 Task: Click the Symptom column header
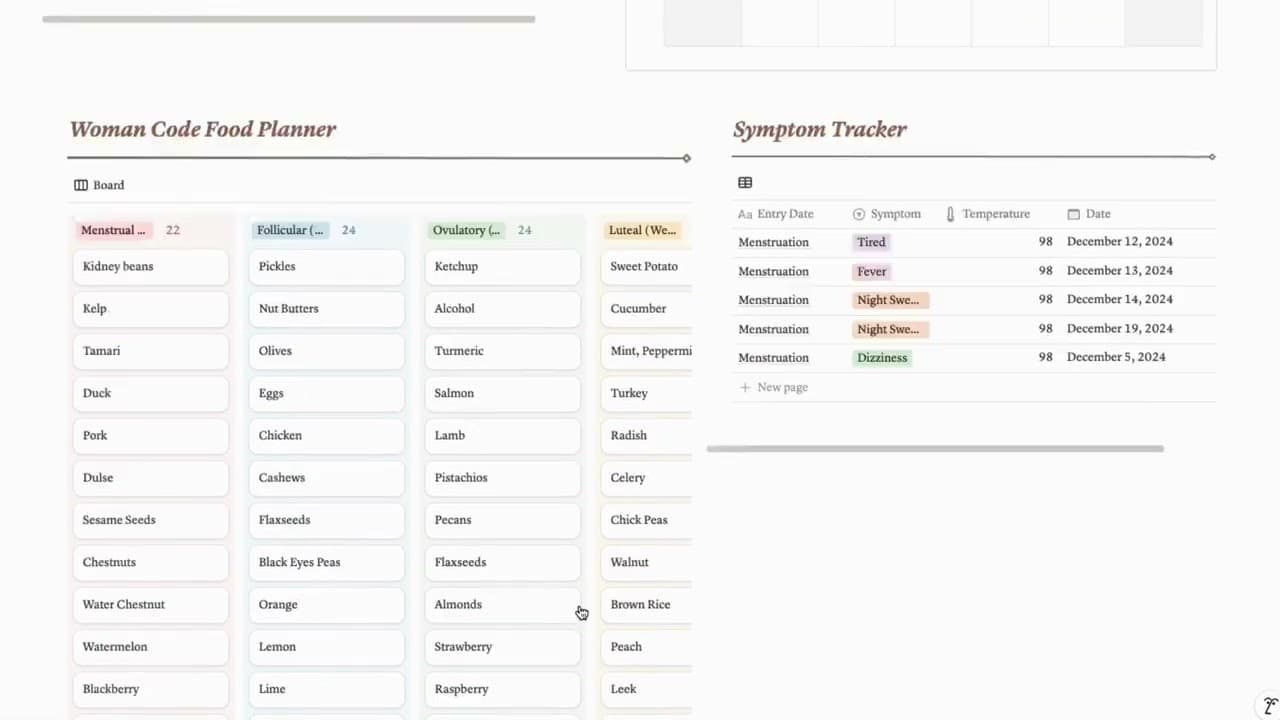[887, 214]
